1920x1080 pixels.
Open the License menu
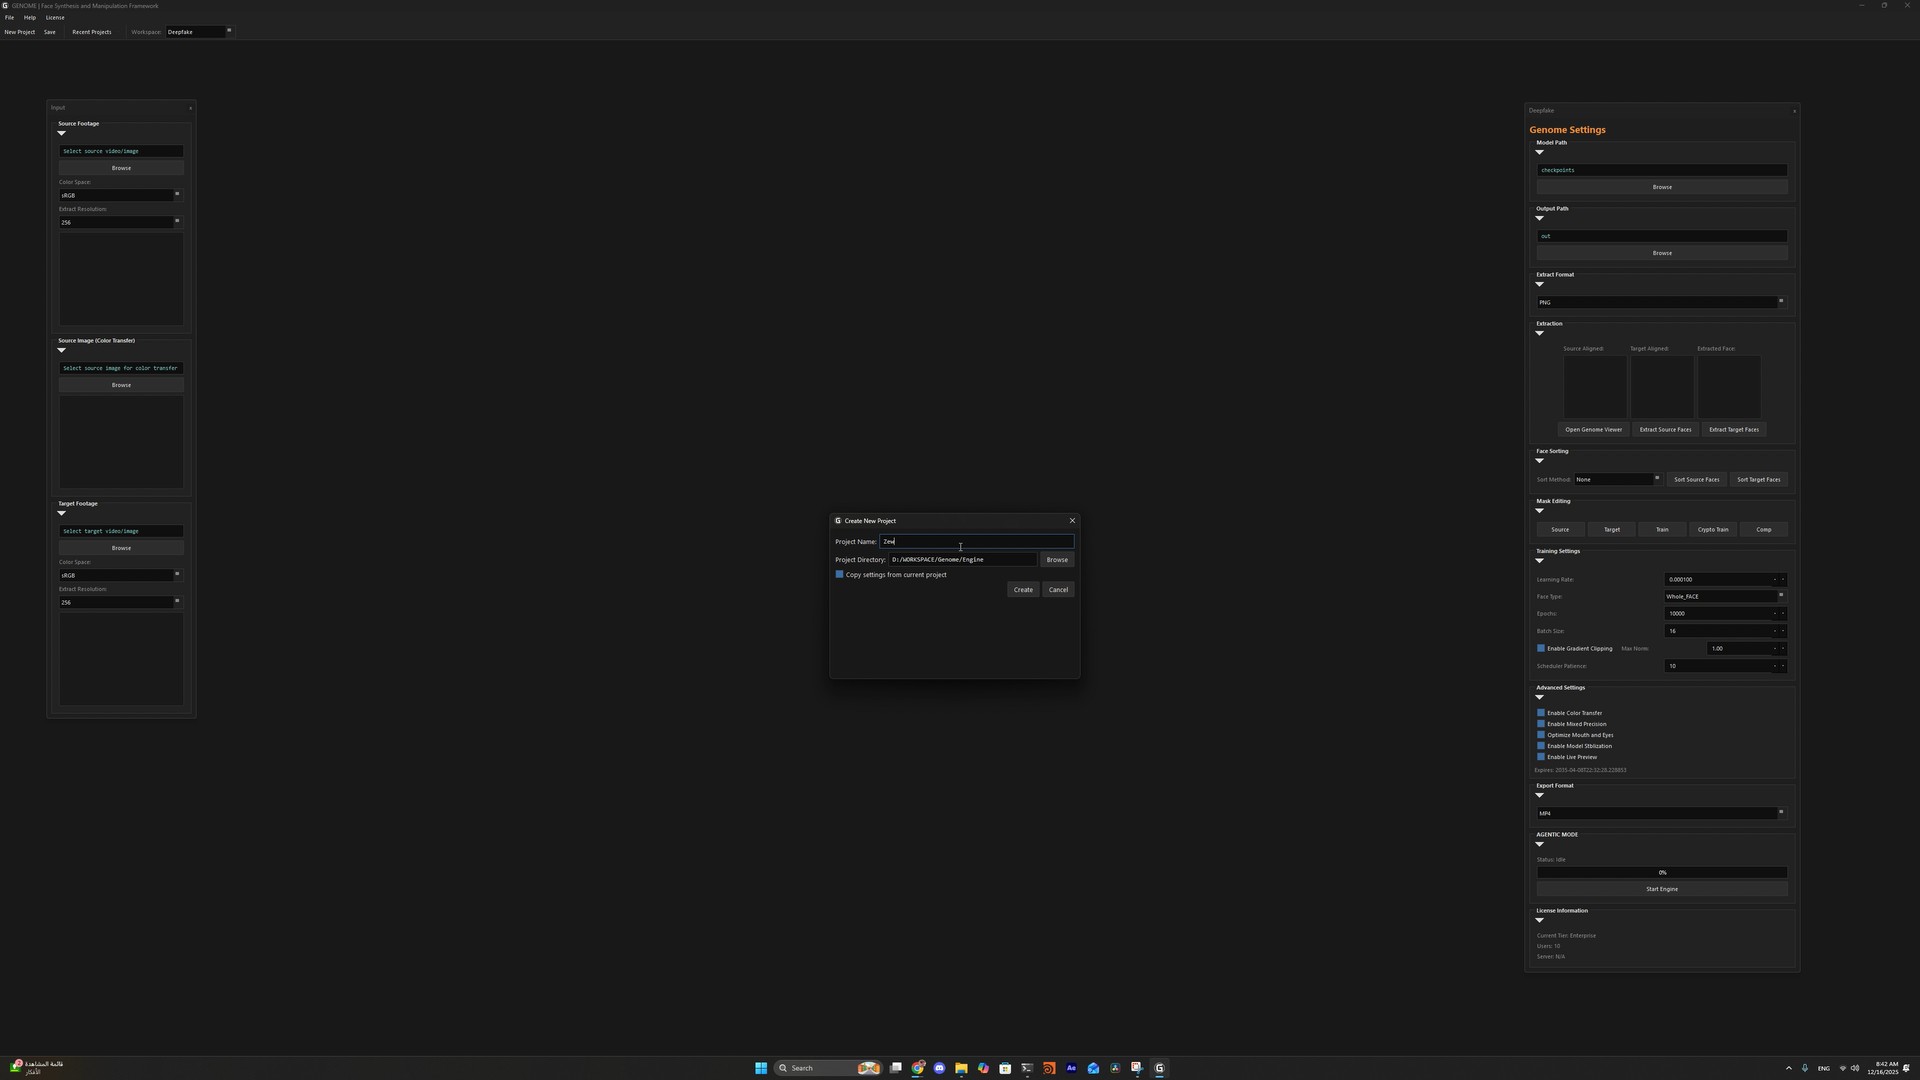55,17
